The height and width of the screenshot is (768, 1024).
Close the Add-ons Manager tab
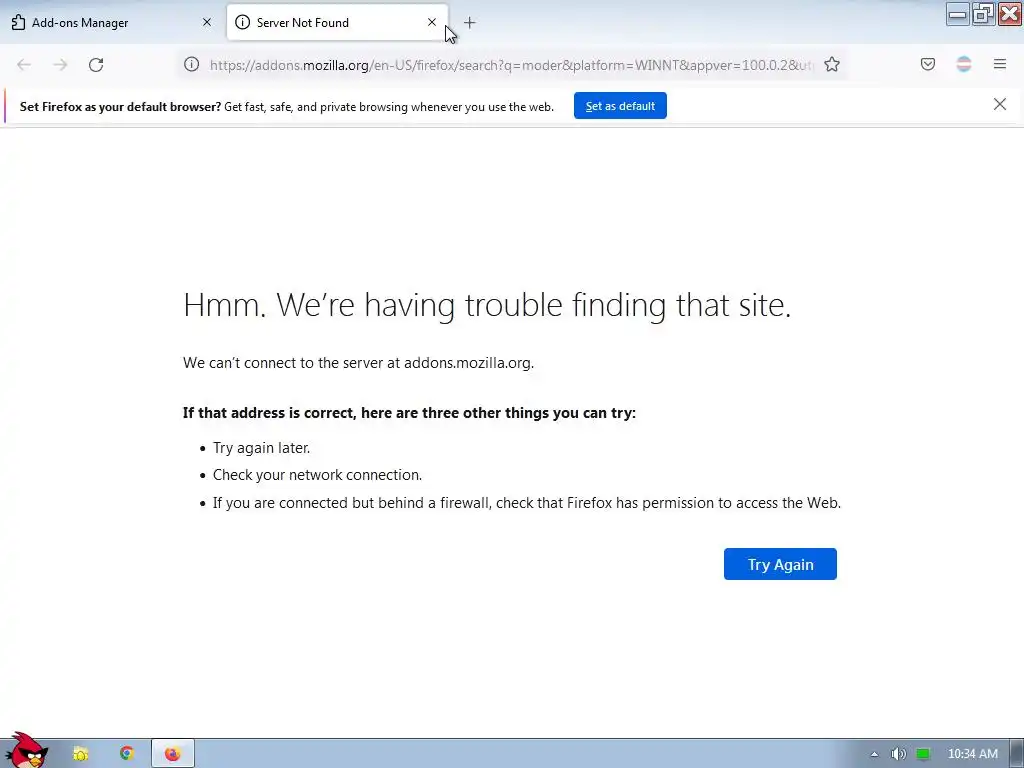click(x=207, y=22)
